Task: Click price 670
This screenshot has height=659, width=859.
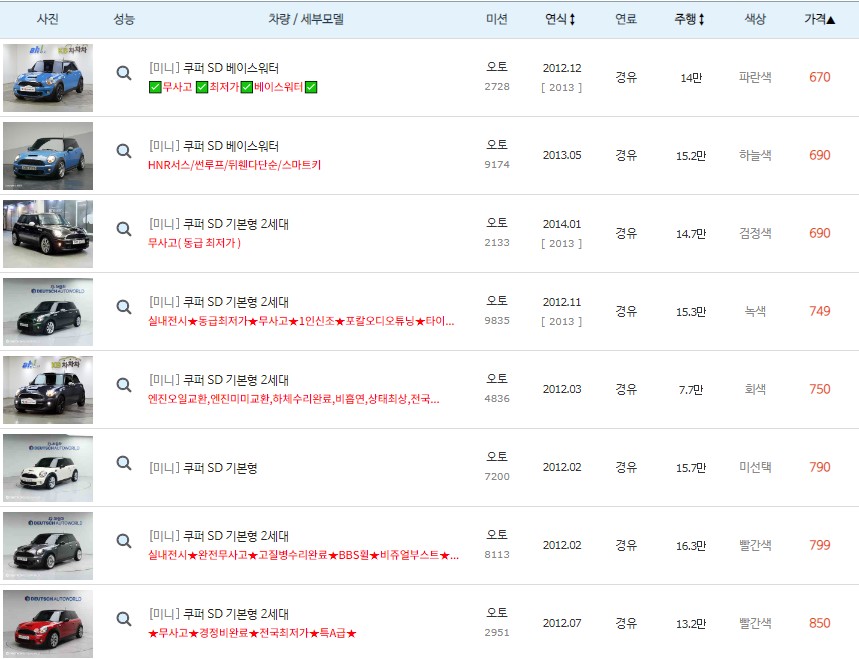Action: [x=820, y=77]
